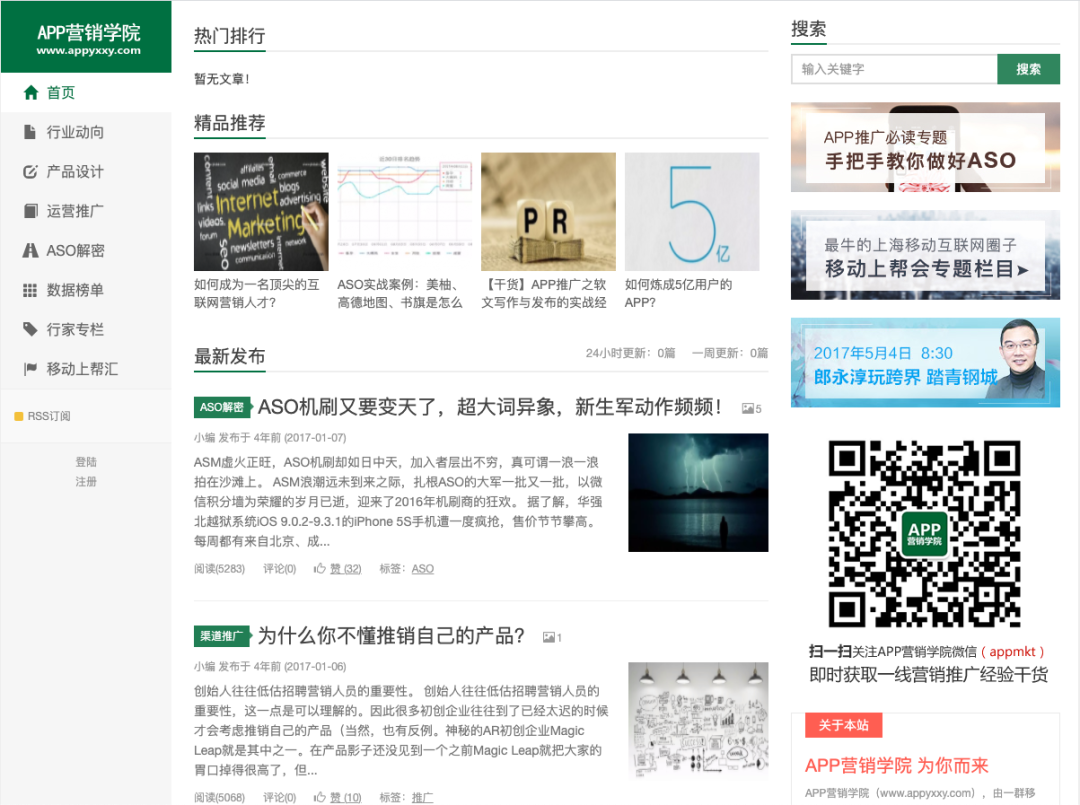Click the flag icon beside 移动上帮汇
The height and width of the screenshot is (805, 1080).
30,369
